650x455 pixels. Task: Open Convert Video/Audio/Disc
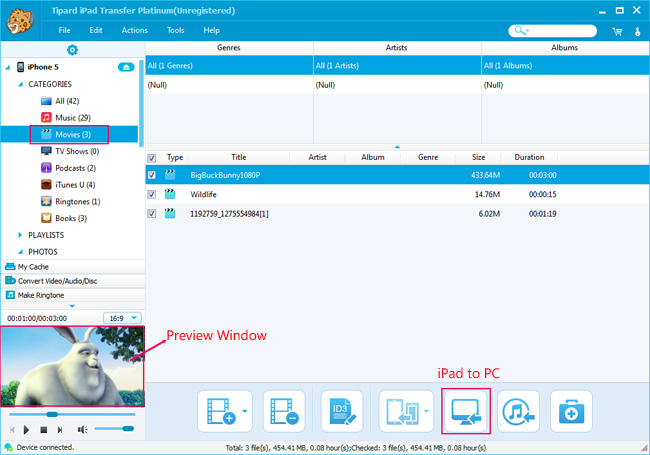point(73,281)
